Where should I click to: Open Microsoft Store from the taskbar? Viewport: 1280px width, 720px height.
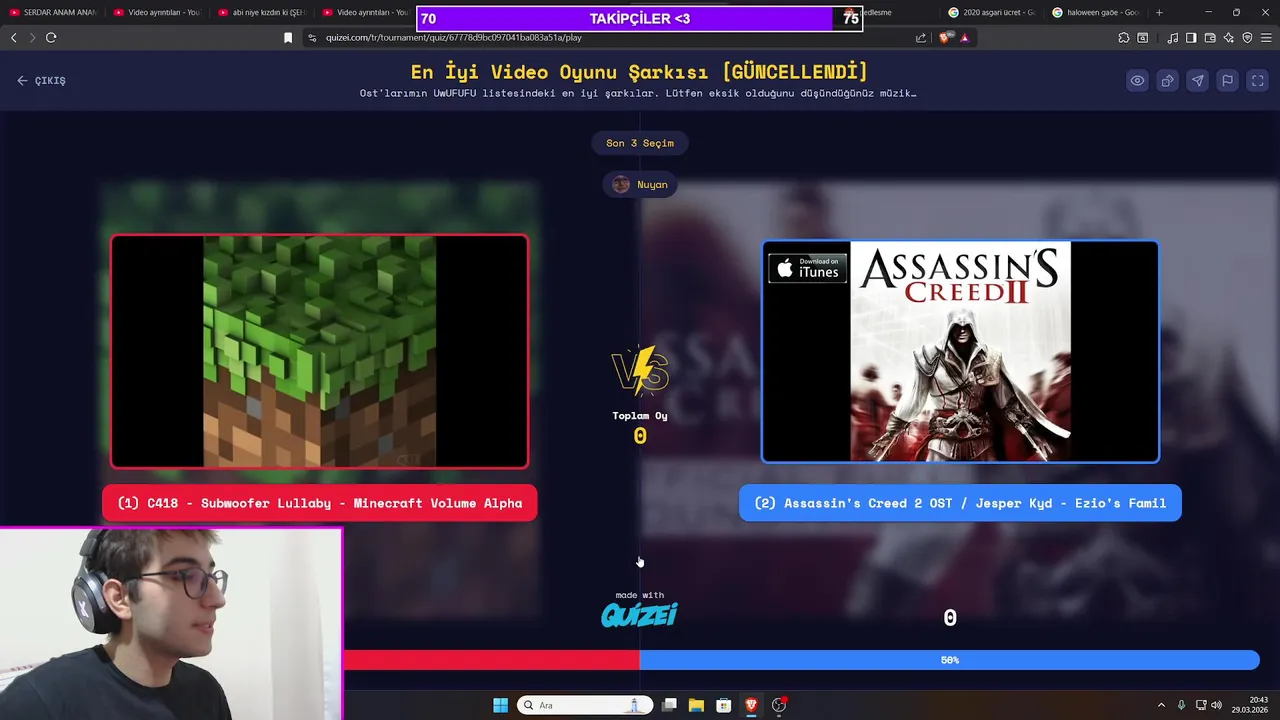pyautogui.click(x=723, y=705)
